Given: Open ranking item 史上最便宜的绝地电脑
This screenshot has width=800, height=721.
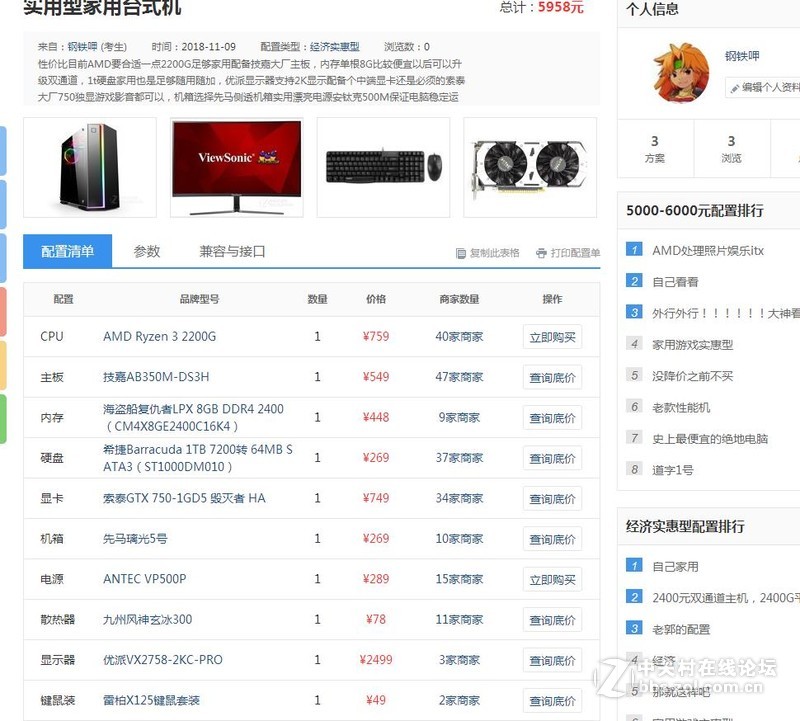Looking at the screenshot, I should 710,439.
